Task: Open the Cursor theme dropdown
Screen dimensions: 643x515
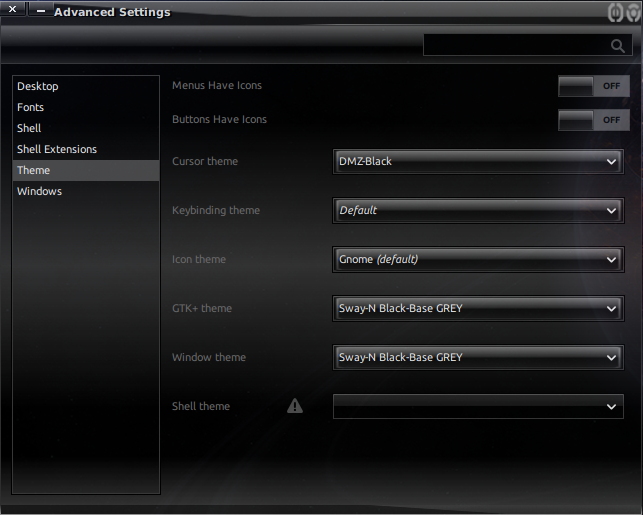Action: 478,162
